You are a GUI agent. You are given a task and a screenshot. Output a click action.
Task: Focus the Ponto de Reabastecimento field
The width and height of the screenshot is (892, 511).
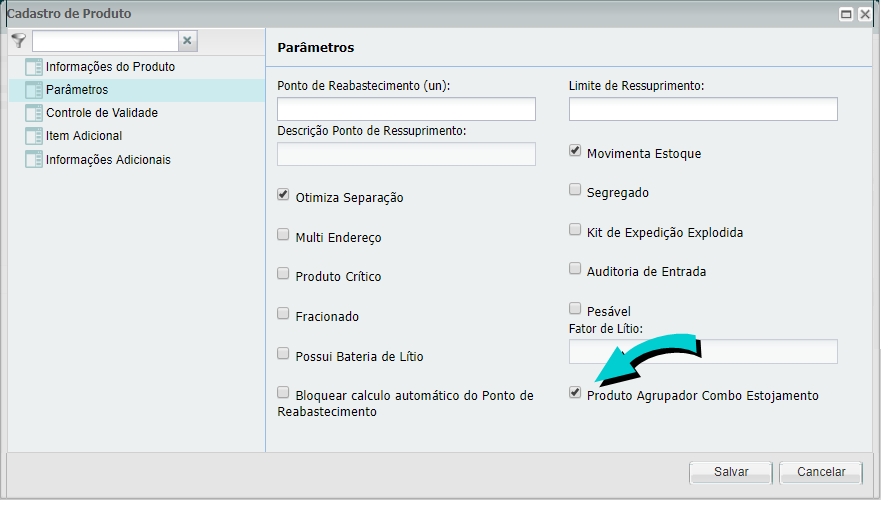(x=406, y=109)
